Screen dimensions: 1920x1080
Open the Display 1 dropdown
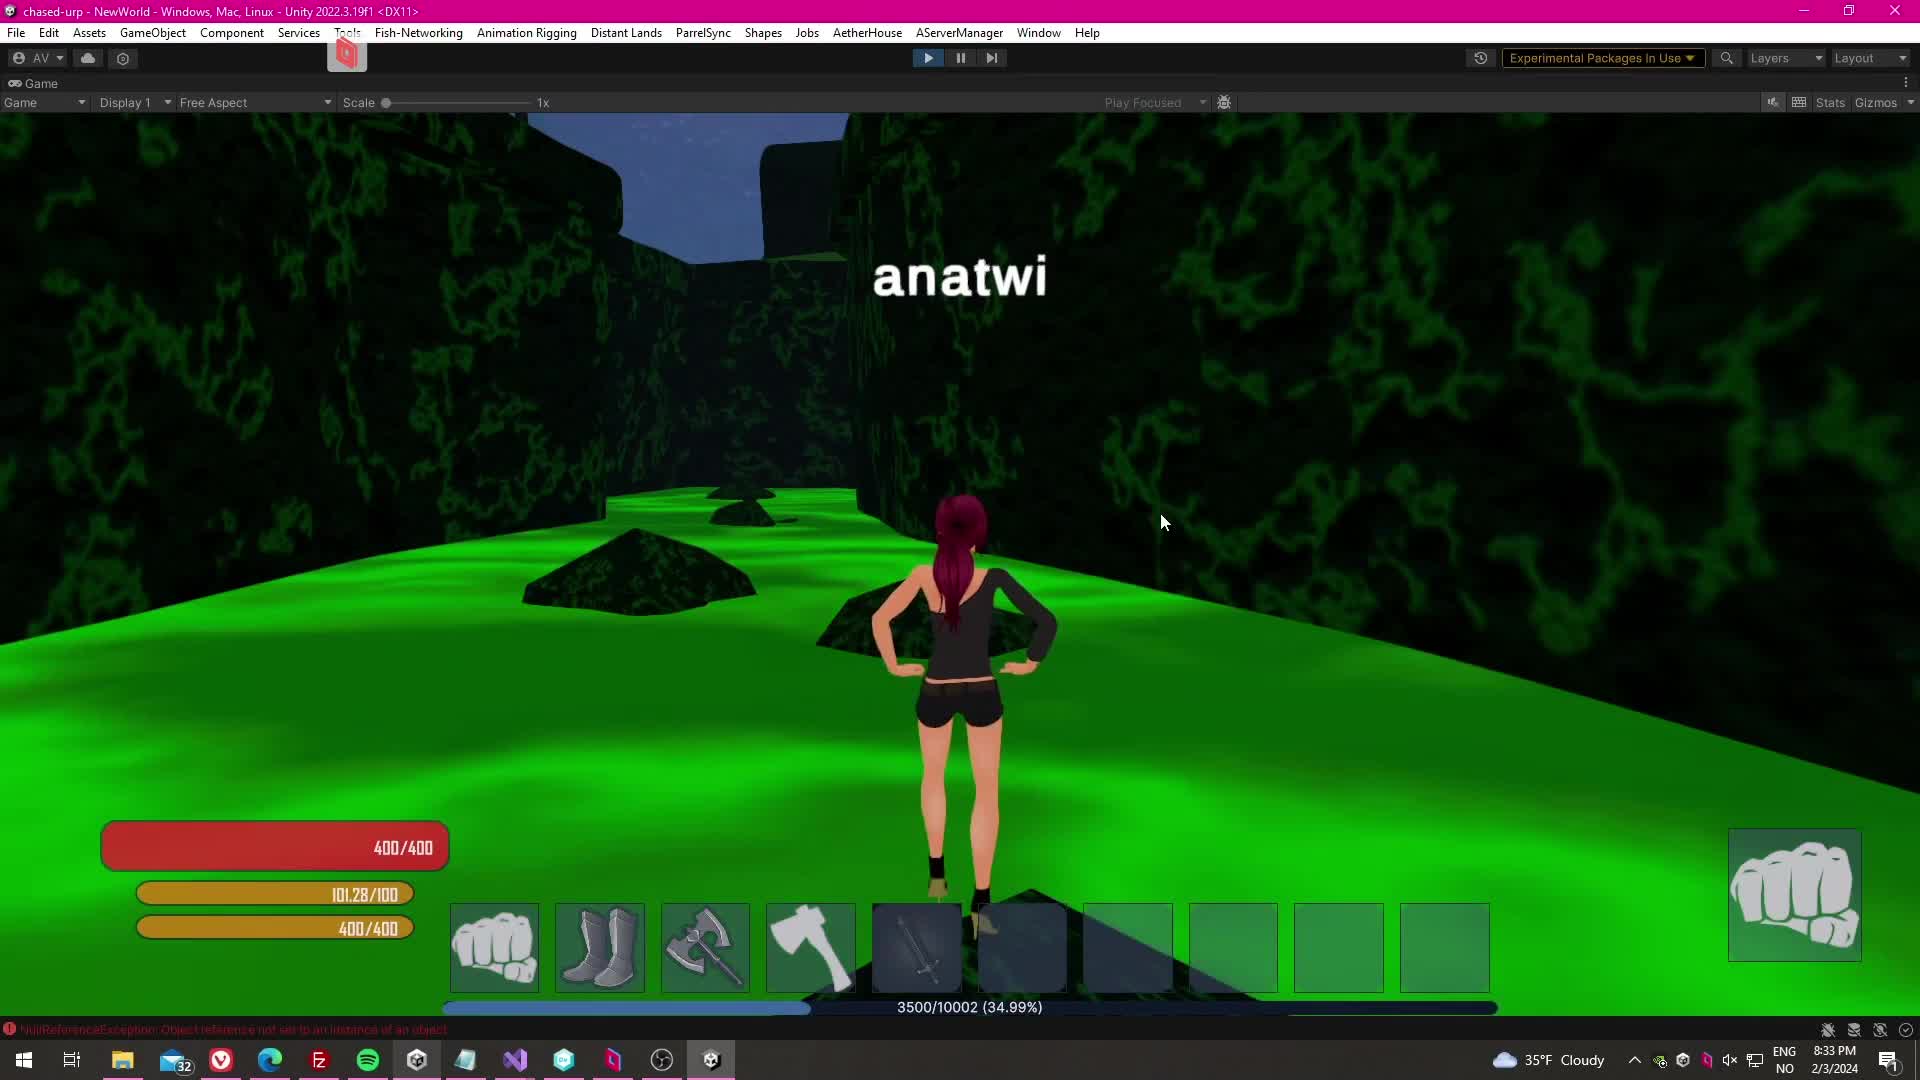135,103
